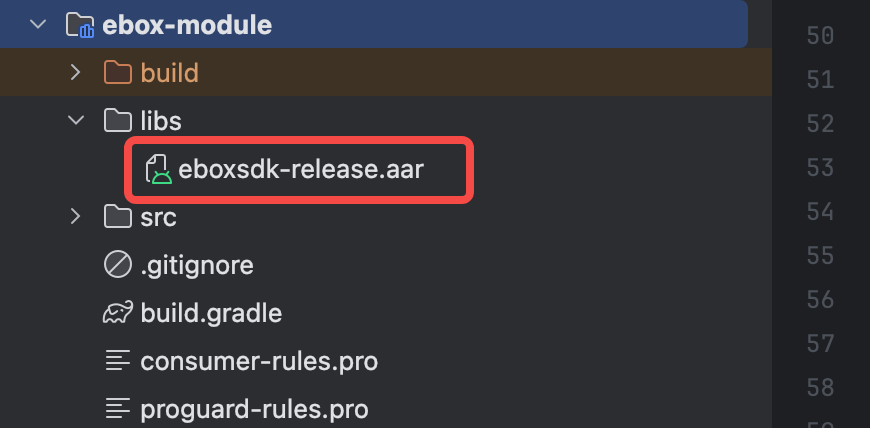The width and height of the screenshot is (870, 428).
Task: Select eboxsdk-release.aar in the project tree
Action: [301, 169]
